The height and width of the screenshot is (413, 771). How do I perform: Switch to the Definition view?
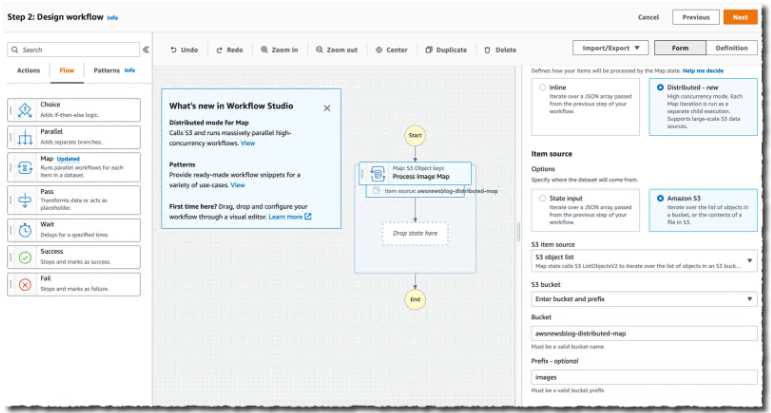click(731, 48)
